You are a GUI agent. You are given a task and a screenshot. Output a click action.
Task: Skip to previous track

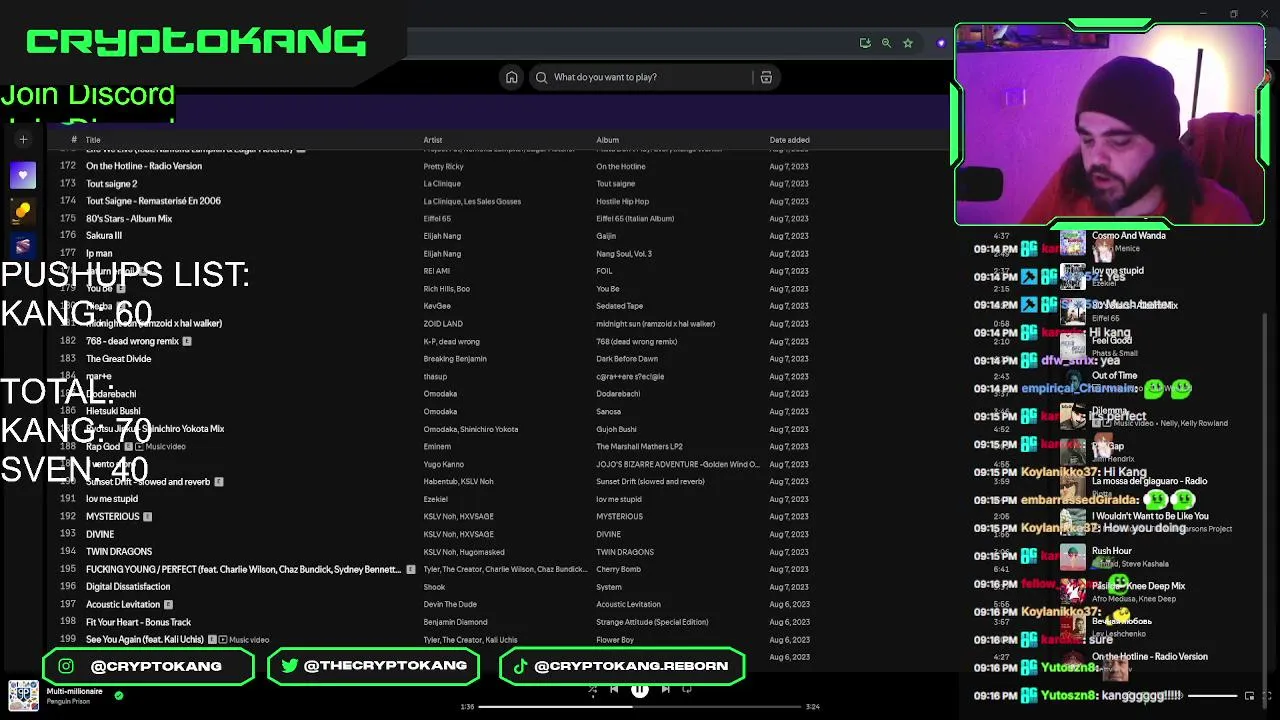[614, 689]
